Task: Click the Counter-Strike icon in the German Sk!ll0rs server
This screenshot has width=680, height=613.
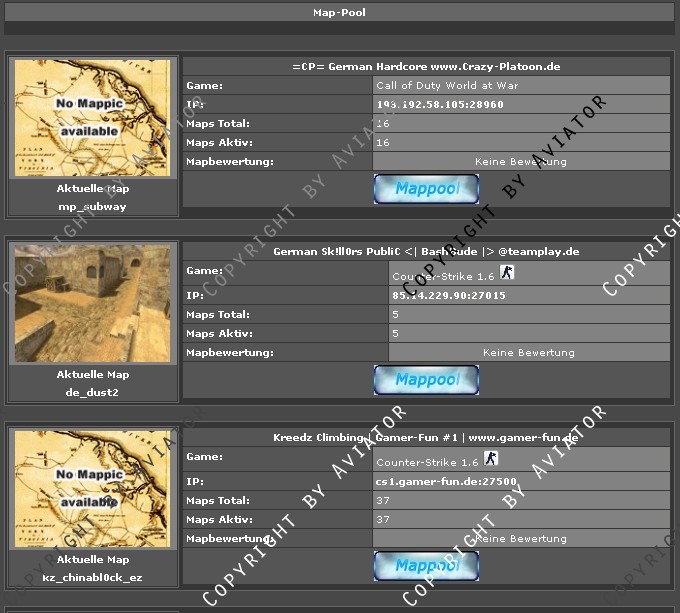Action: [507, 272]
